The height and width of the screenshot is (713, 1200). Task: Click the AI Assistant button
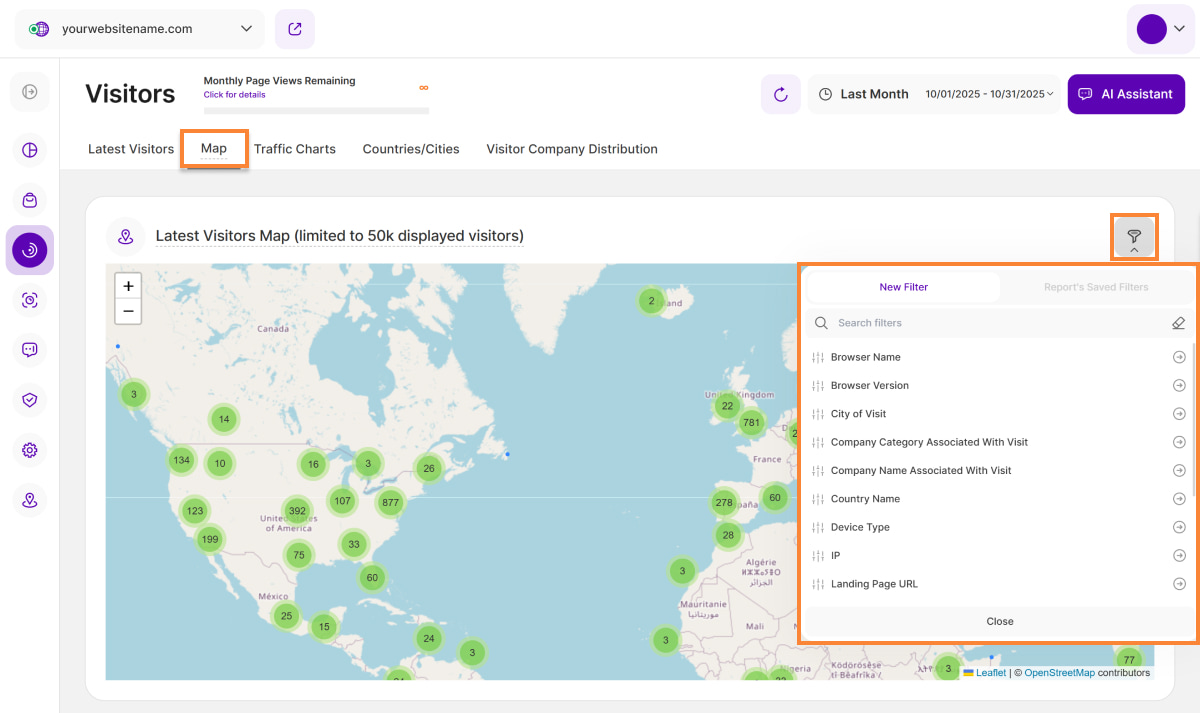coord(1126,94)
